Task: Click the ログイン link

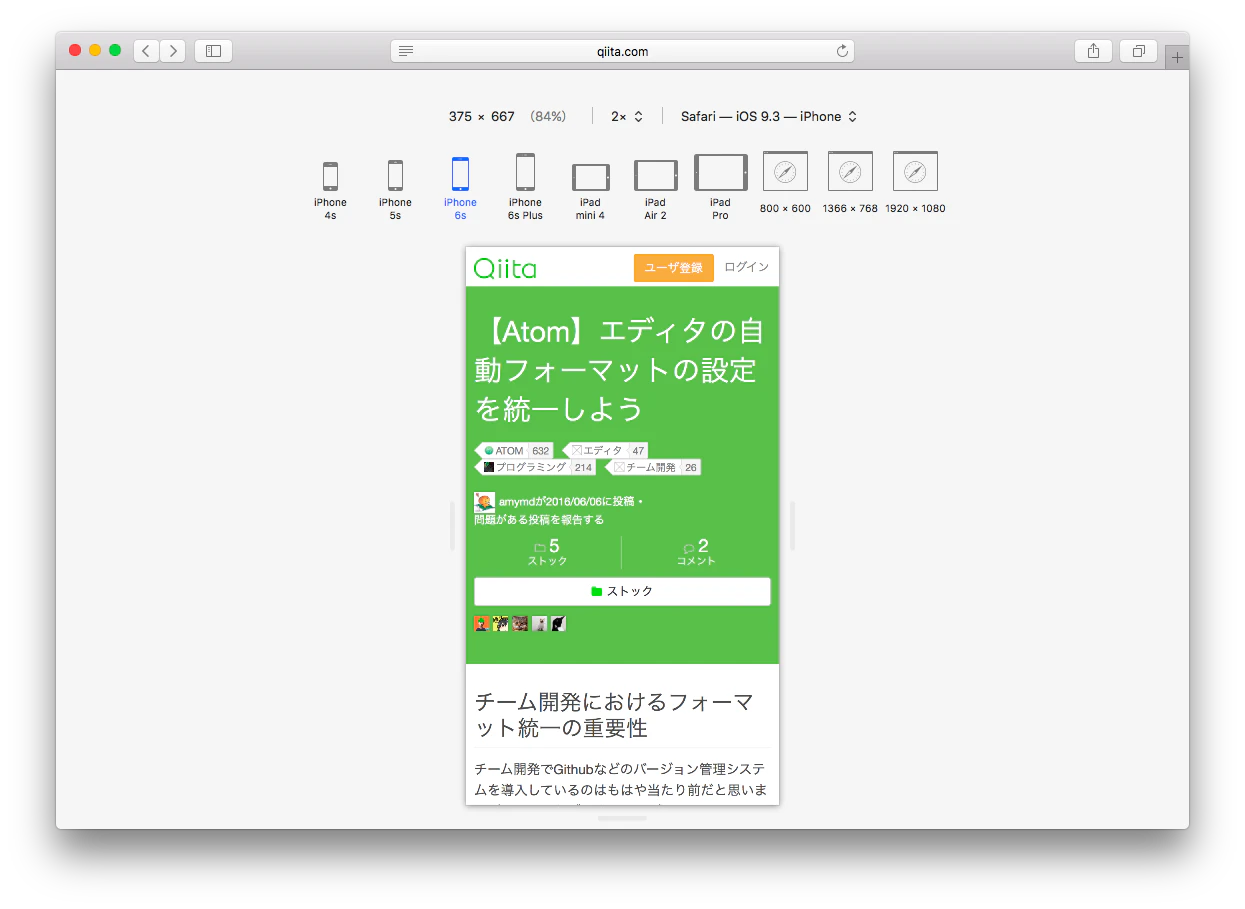Action: 747,267
